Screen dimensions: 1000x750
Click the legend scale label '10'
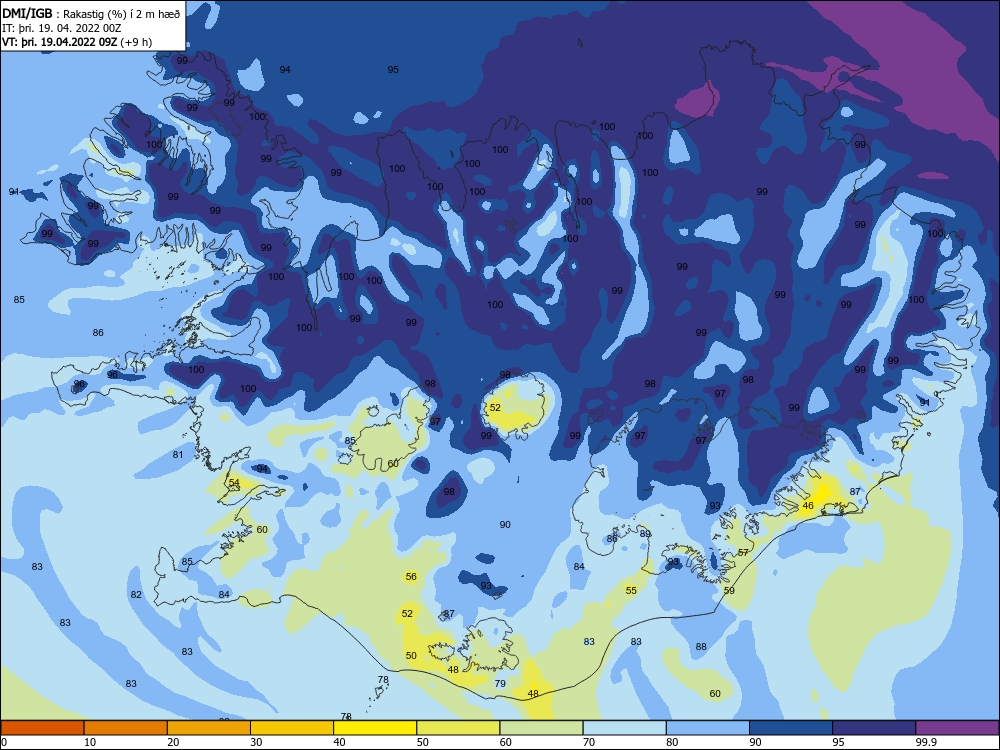click(x=90, y=742)
